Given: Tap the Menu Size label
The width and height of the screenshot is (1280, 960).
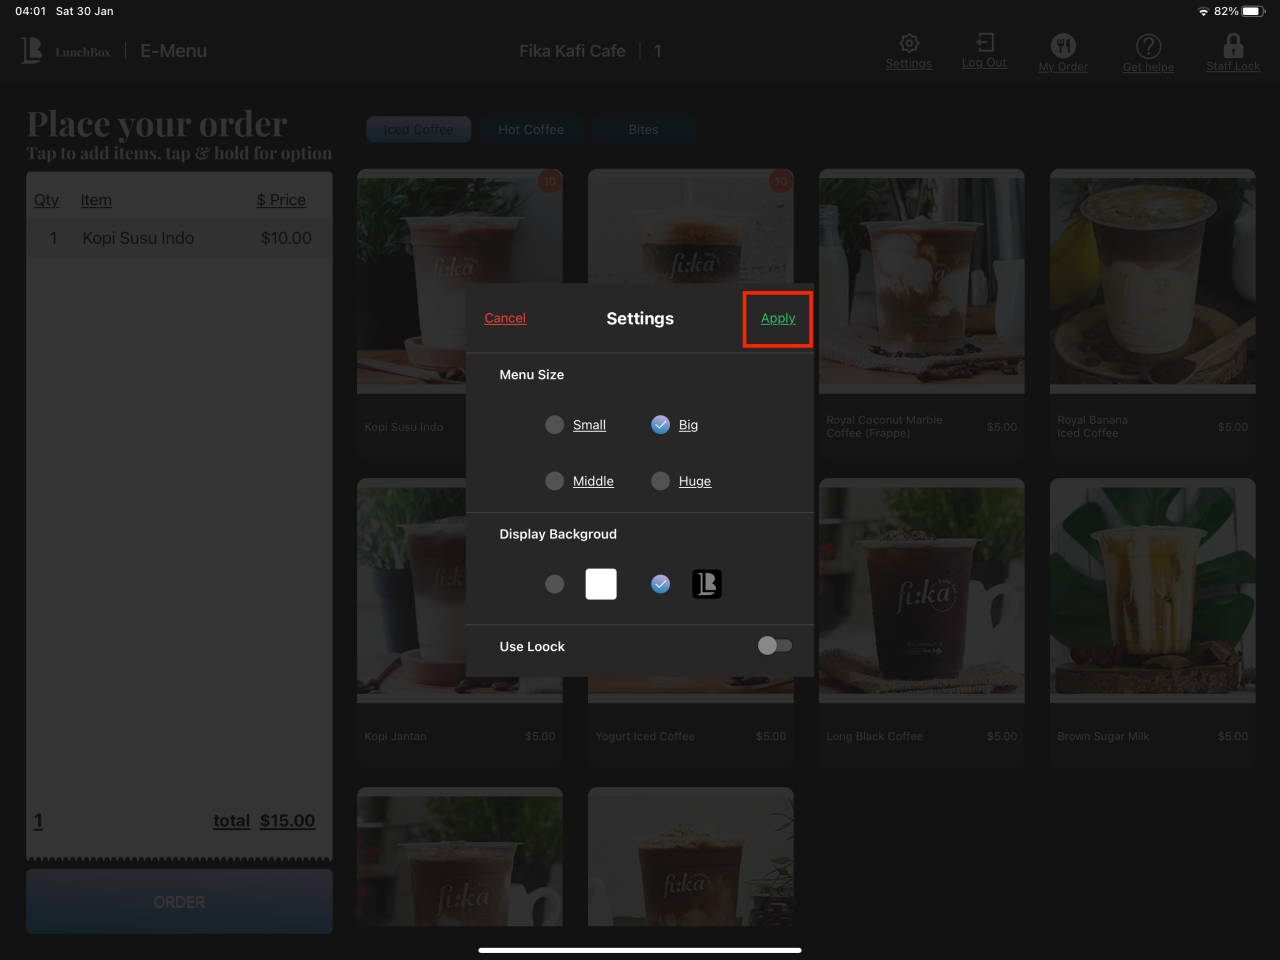Looking at the screenshot, I should 532,374.
